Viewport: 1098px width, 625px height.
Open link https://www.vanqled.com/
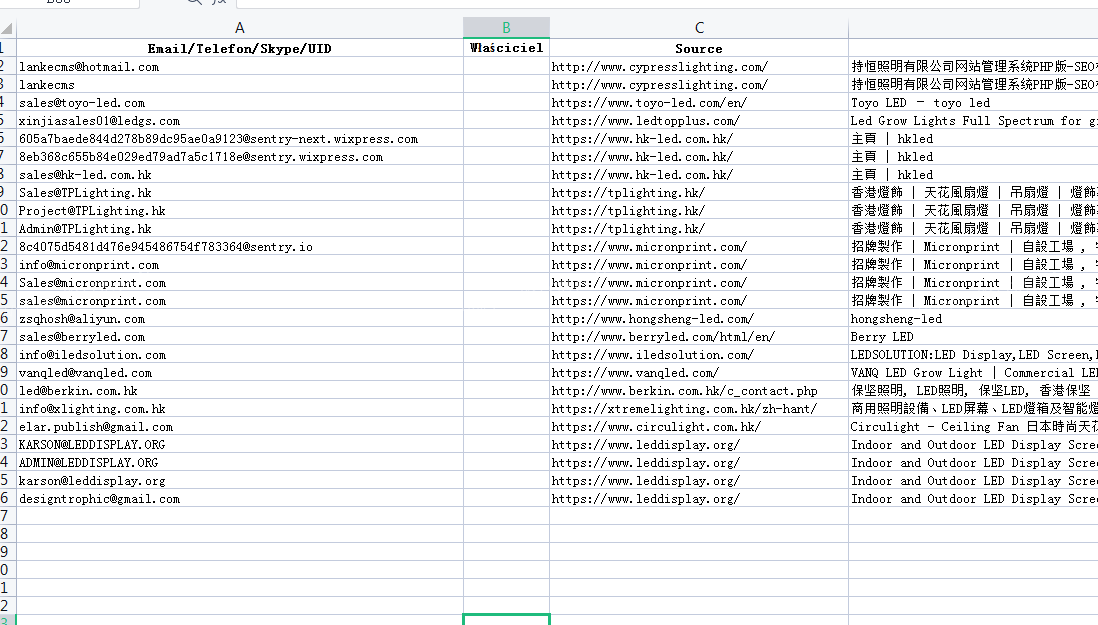635,373
